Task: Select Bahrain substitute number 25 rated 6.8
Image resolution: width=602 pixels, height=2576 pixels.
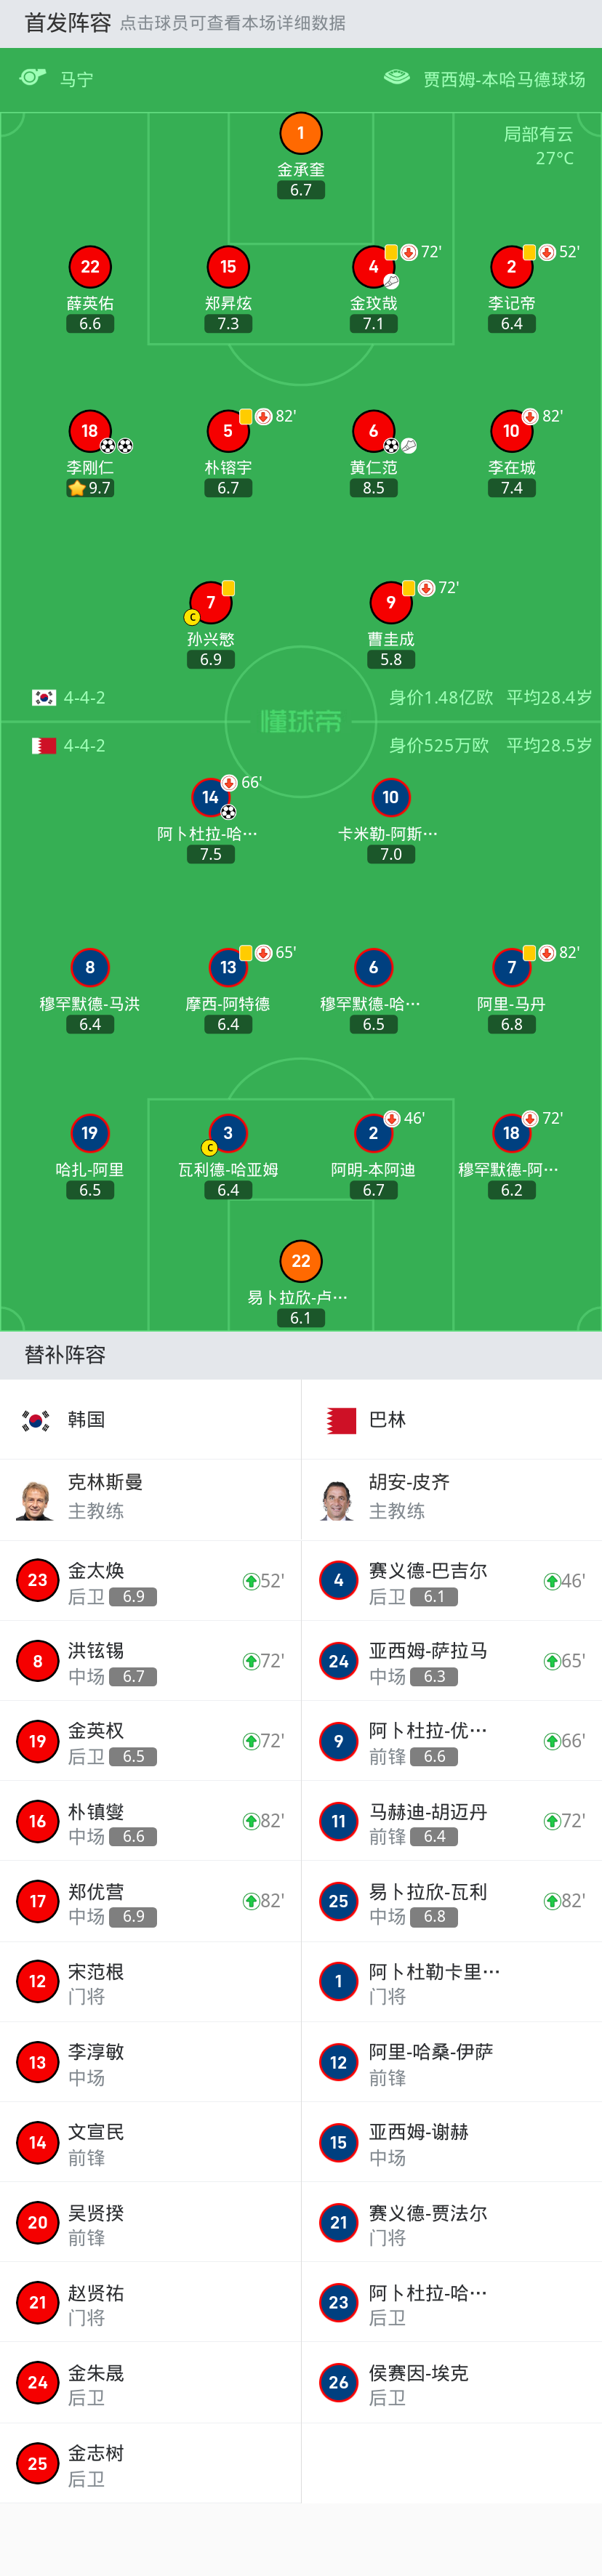Action: [452, 1901]
